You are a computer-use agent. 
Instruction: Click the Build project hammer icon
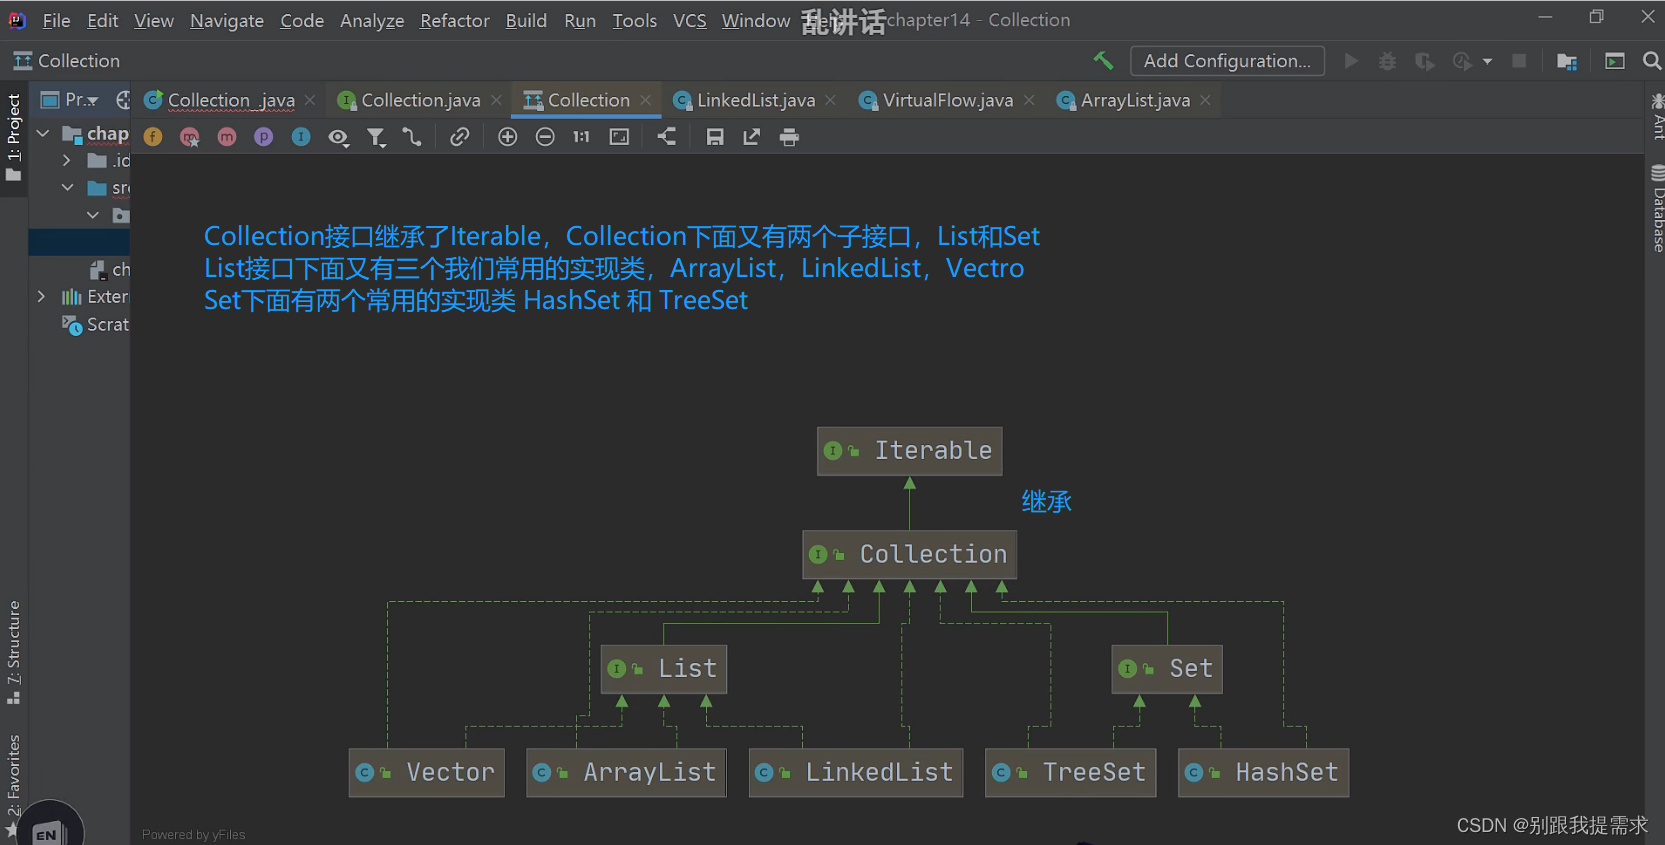[1103, 61]
